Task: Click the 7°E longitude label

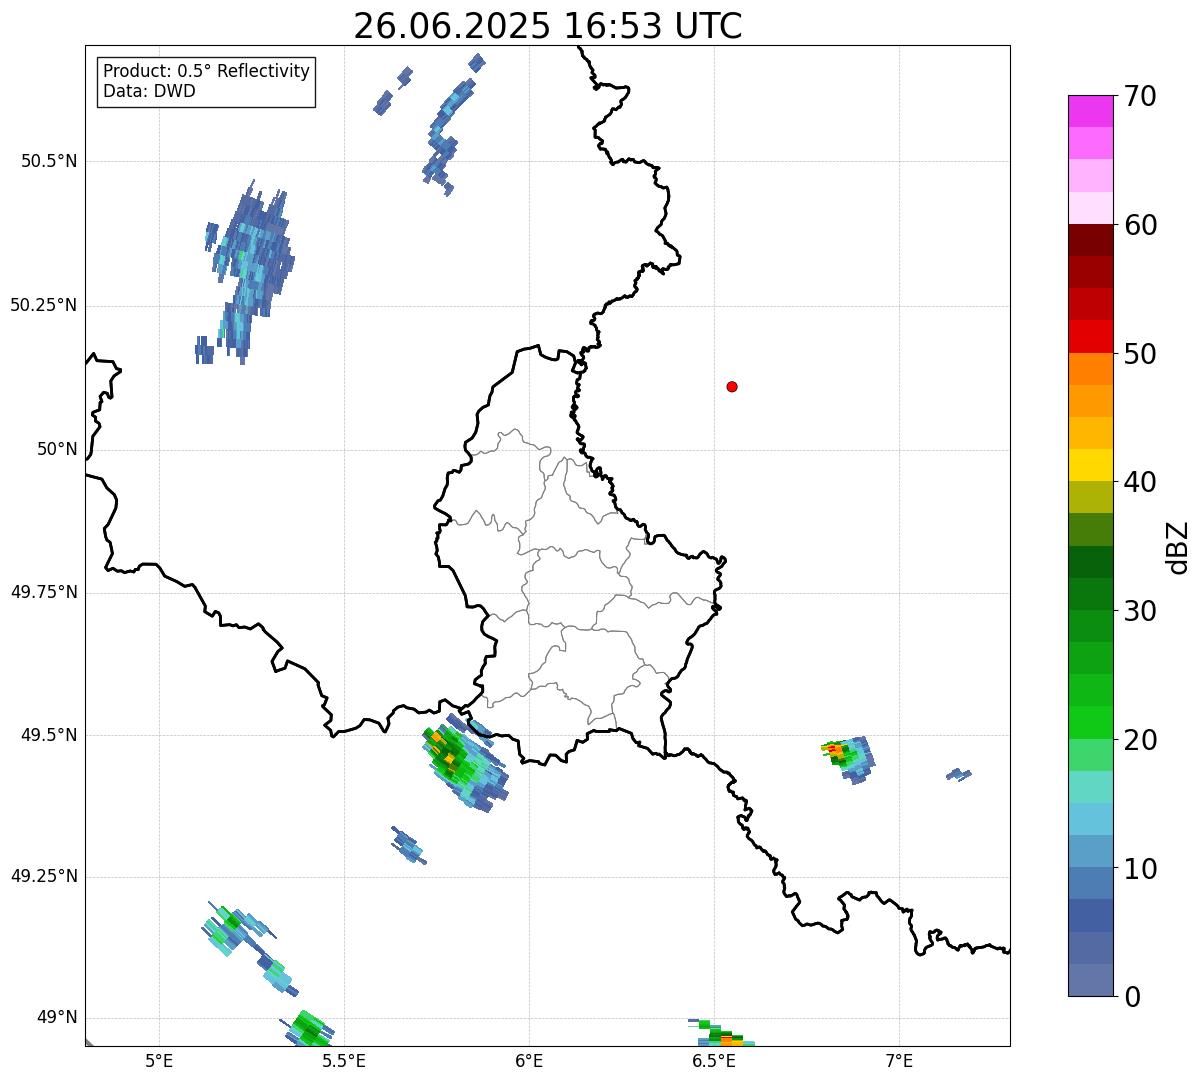Action: click(x=900, y=1060)
